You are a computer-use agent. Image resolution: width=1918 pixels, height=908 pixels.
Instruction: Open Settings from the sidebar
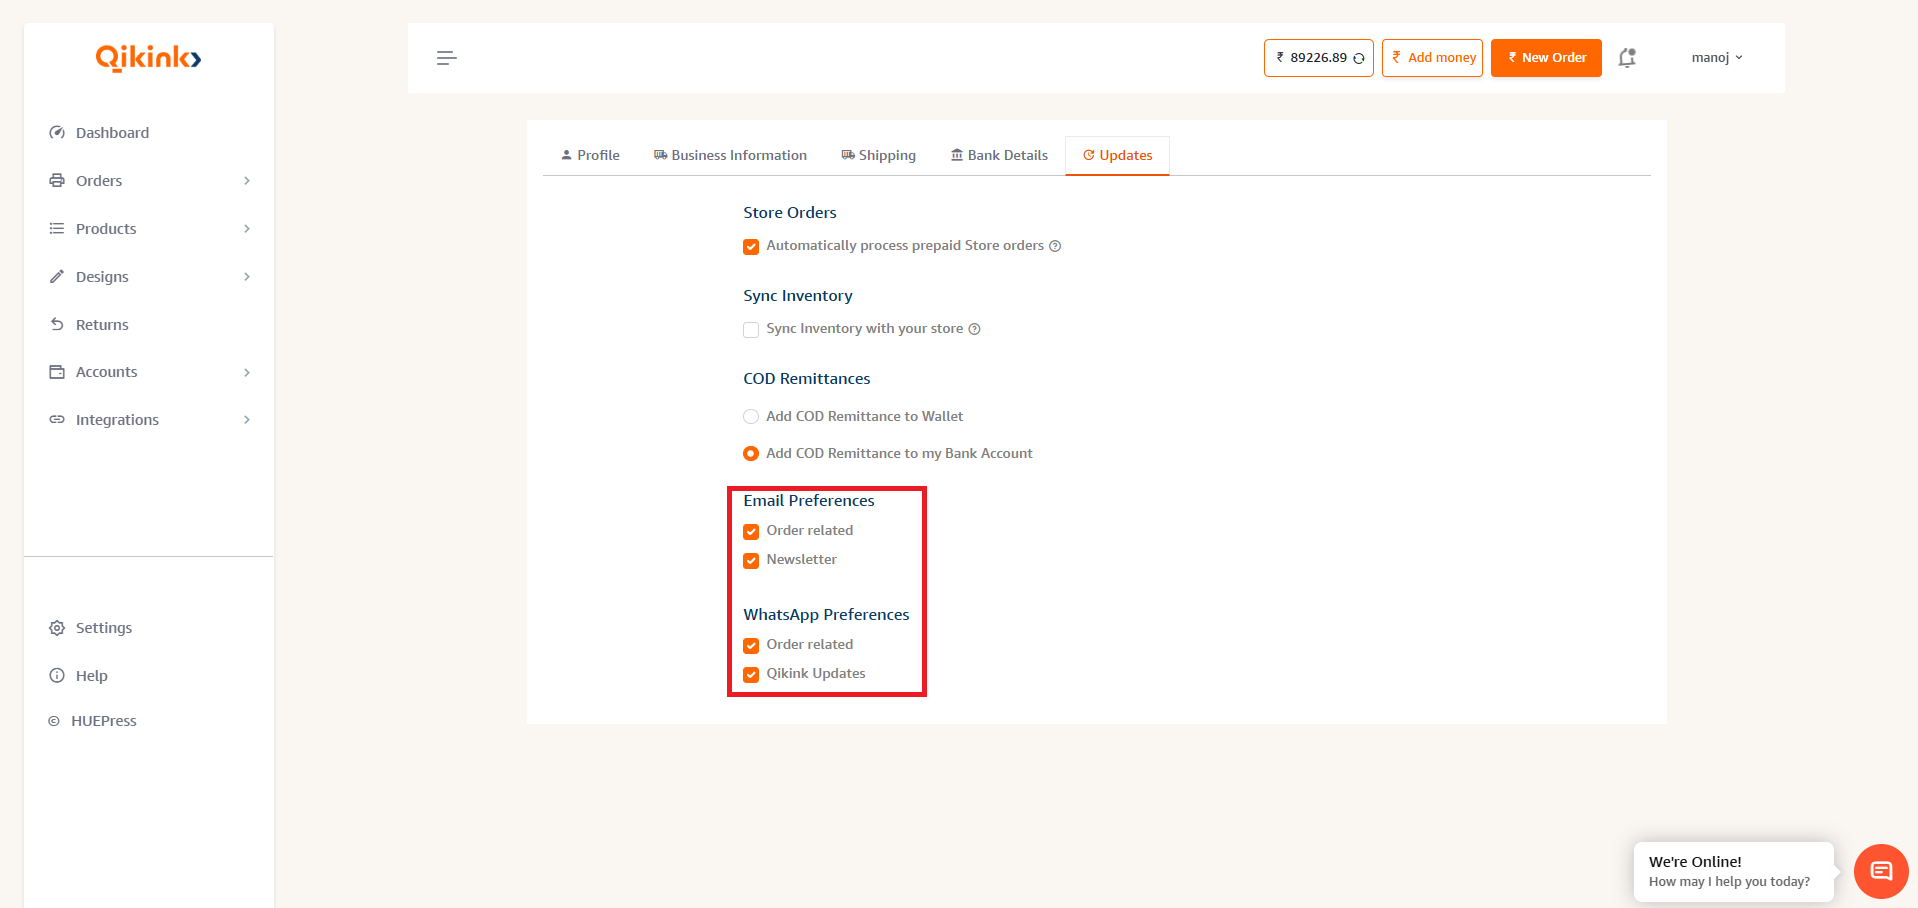tap(103, 628)
